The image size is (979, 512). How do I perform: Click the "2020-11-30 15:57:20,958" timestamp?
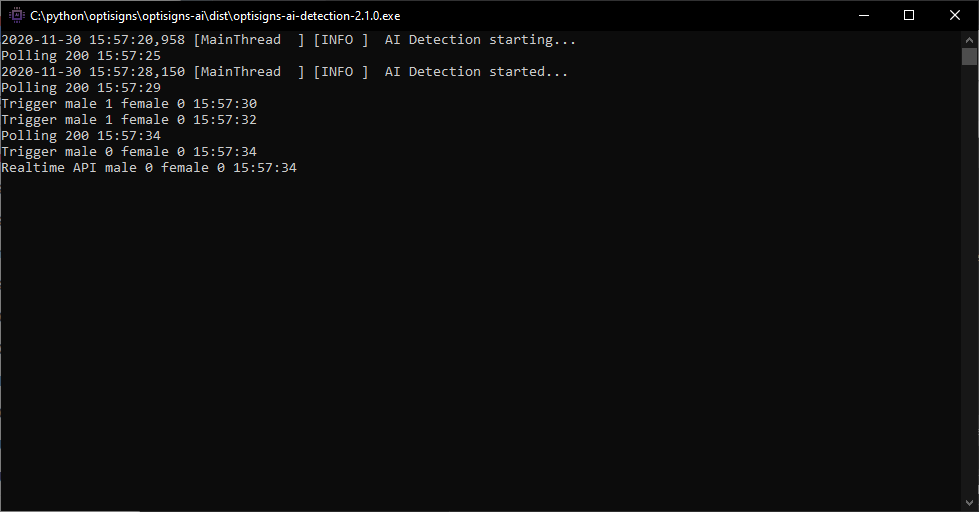[x=93, y=40]
